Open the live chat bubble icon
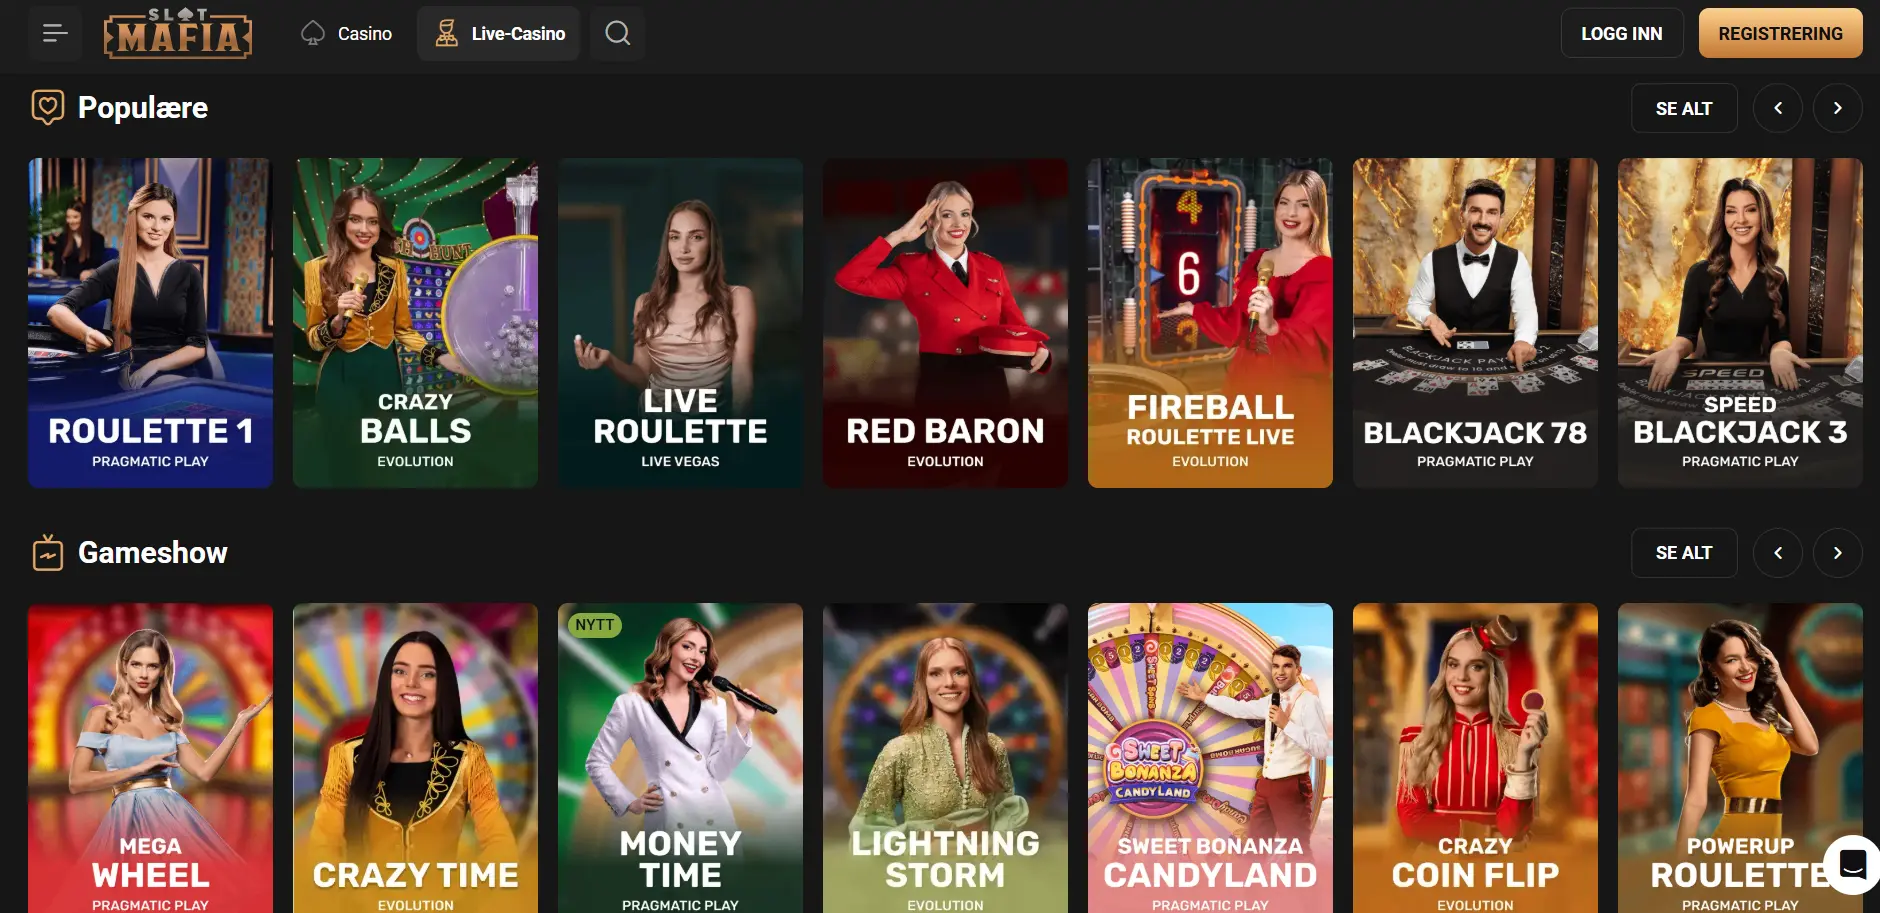The height and width of the screenshot is (913, 1880). click(x=1852, y=864)
